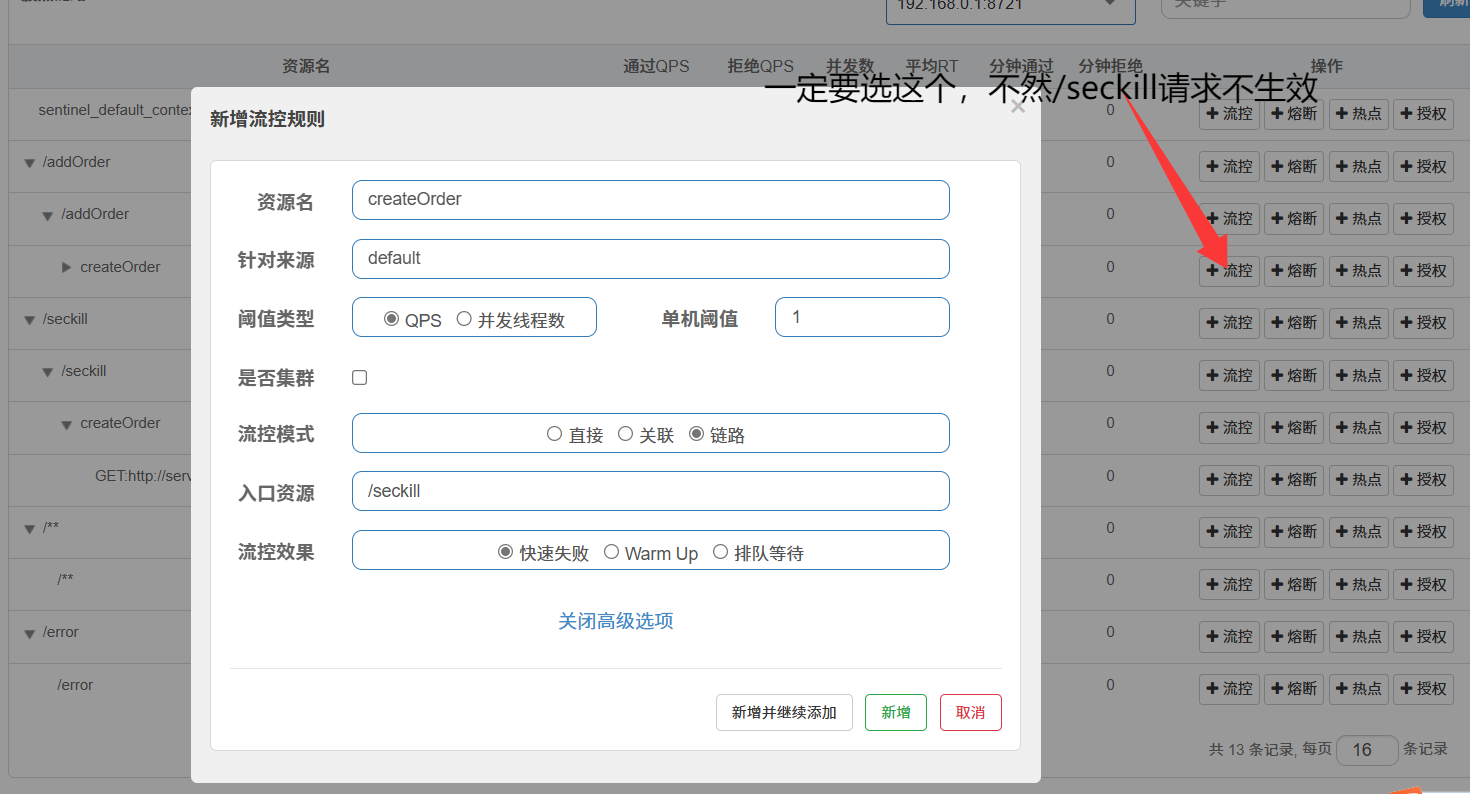Click 熔断 button in the /** parent row
Viewport: 1470px width, 794px height.
coord(1293,532)
